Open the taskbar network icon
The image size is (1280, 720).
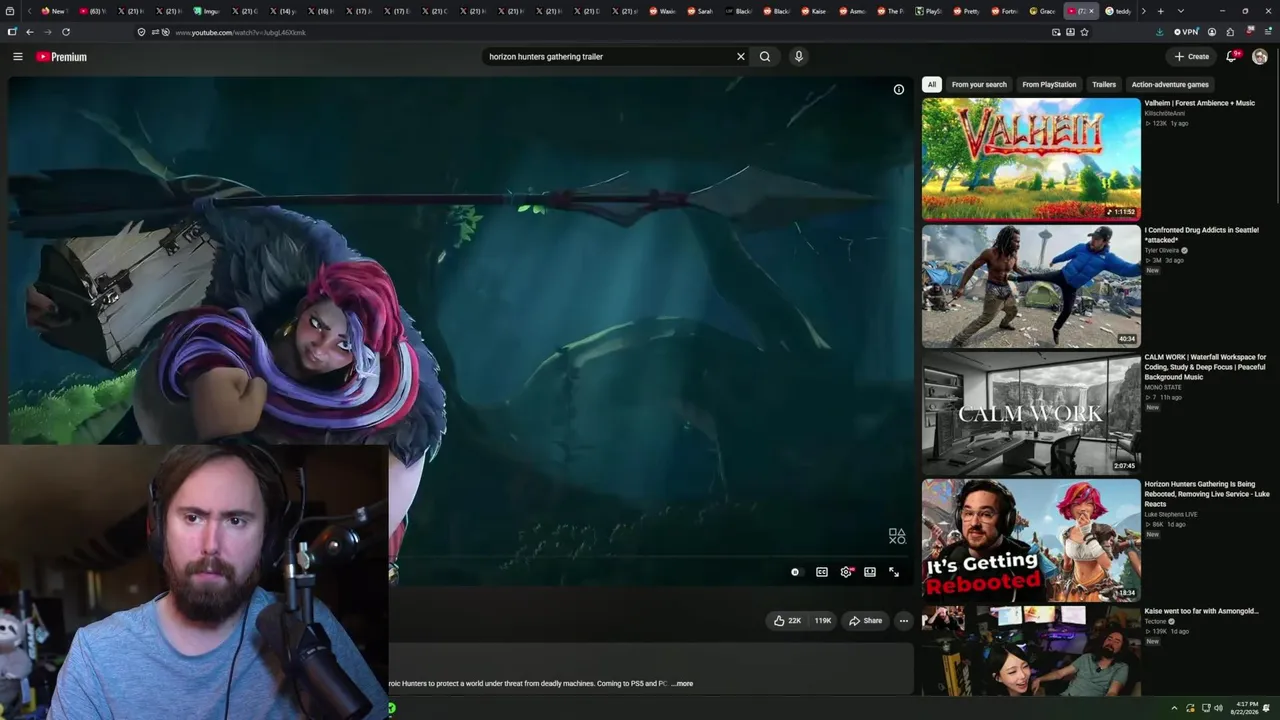[x=1205, y=708]
